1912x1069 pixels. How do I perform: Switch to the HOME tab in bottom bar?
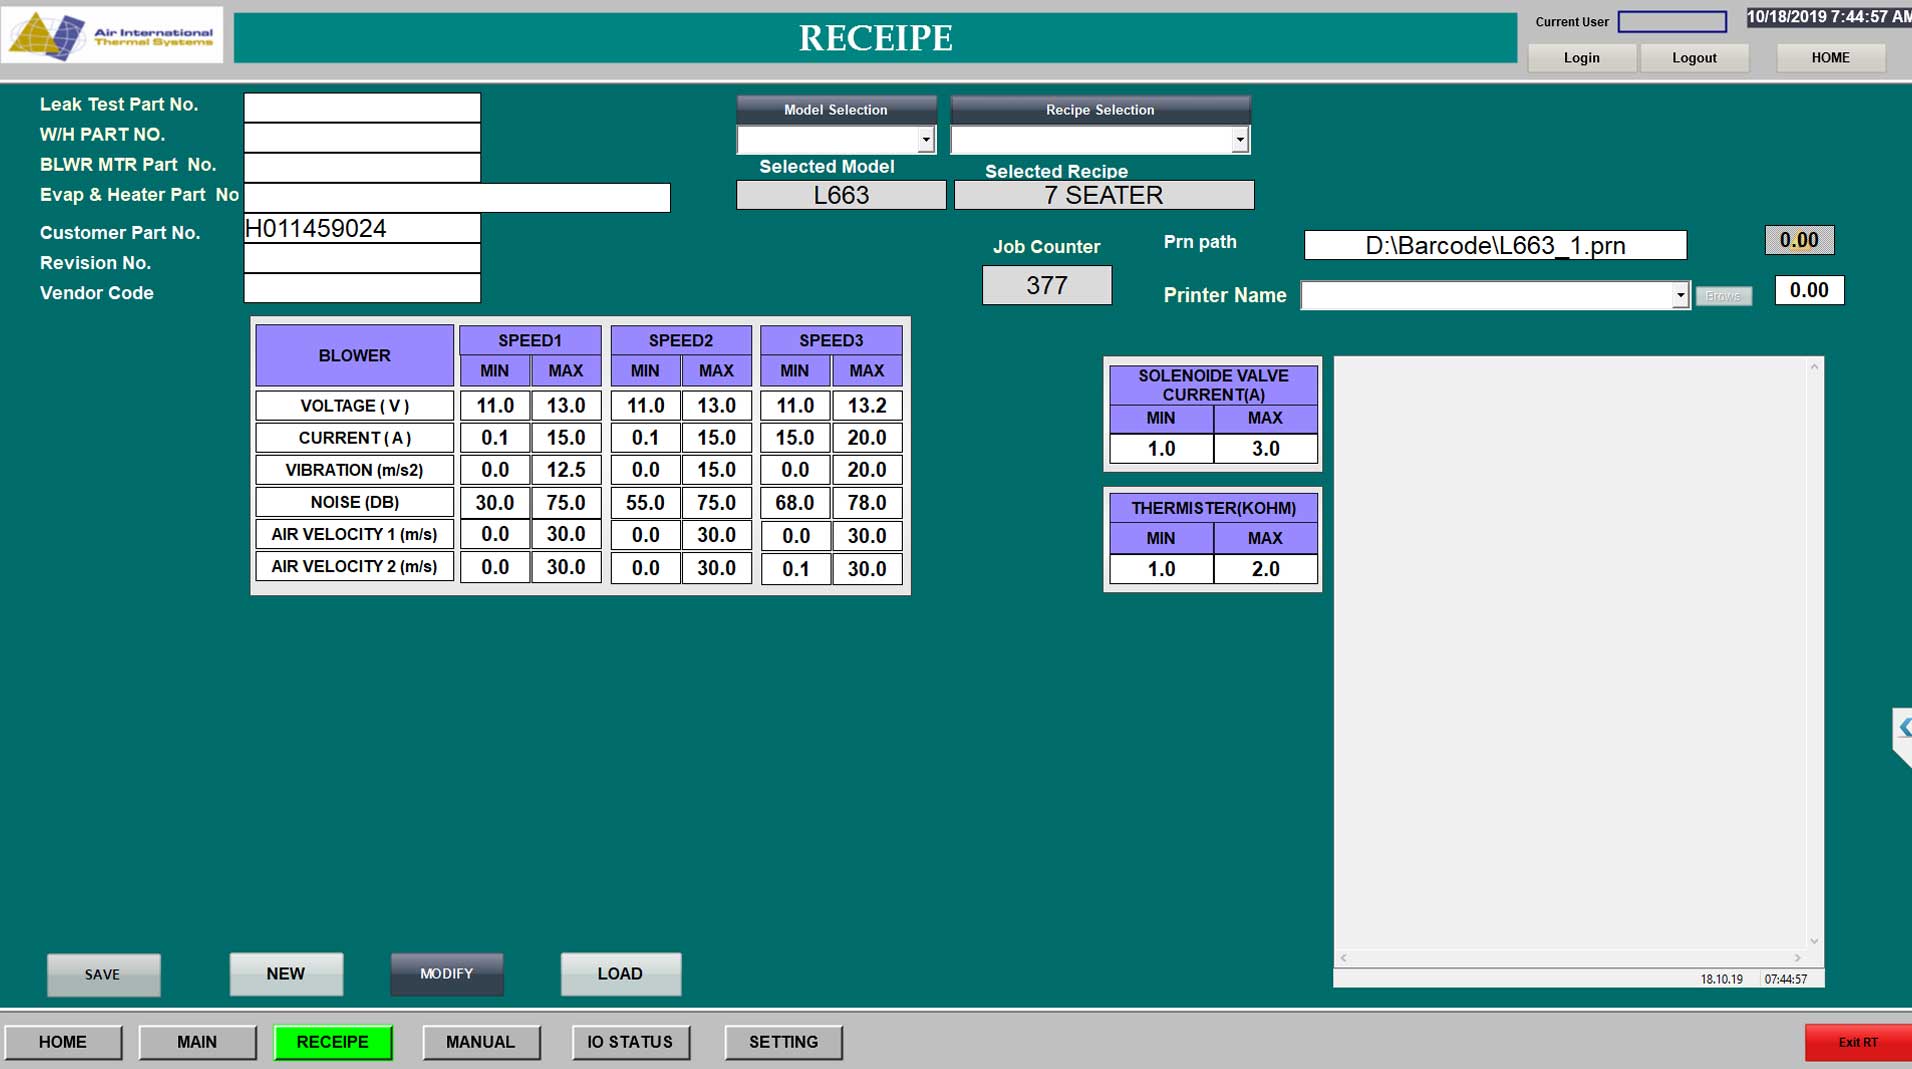click(63, 1042)
